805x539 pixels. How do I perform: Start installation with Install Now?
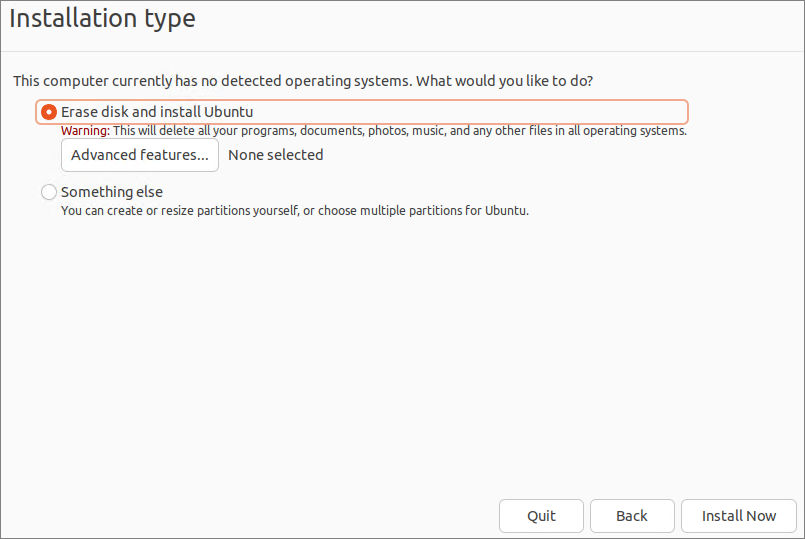pyautogui.click(x=739, y=516)
